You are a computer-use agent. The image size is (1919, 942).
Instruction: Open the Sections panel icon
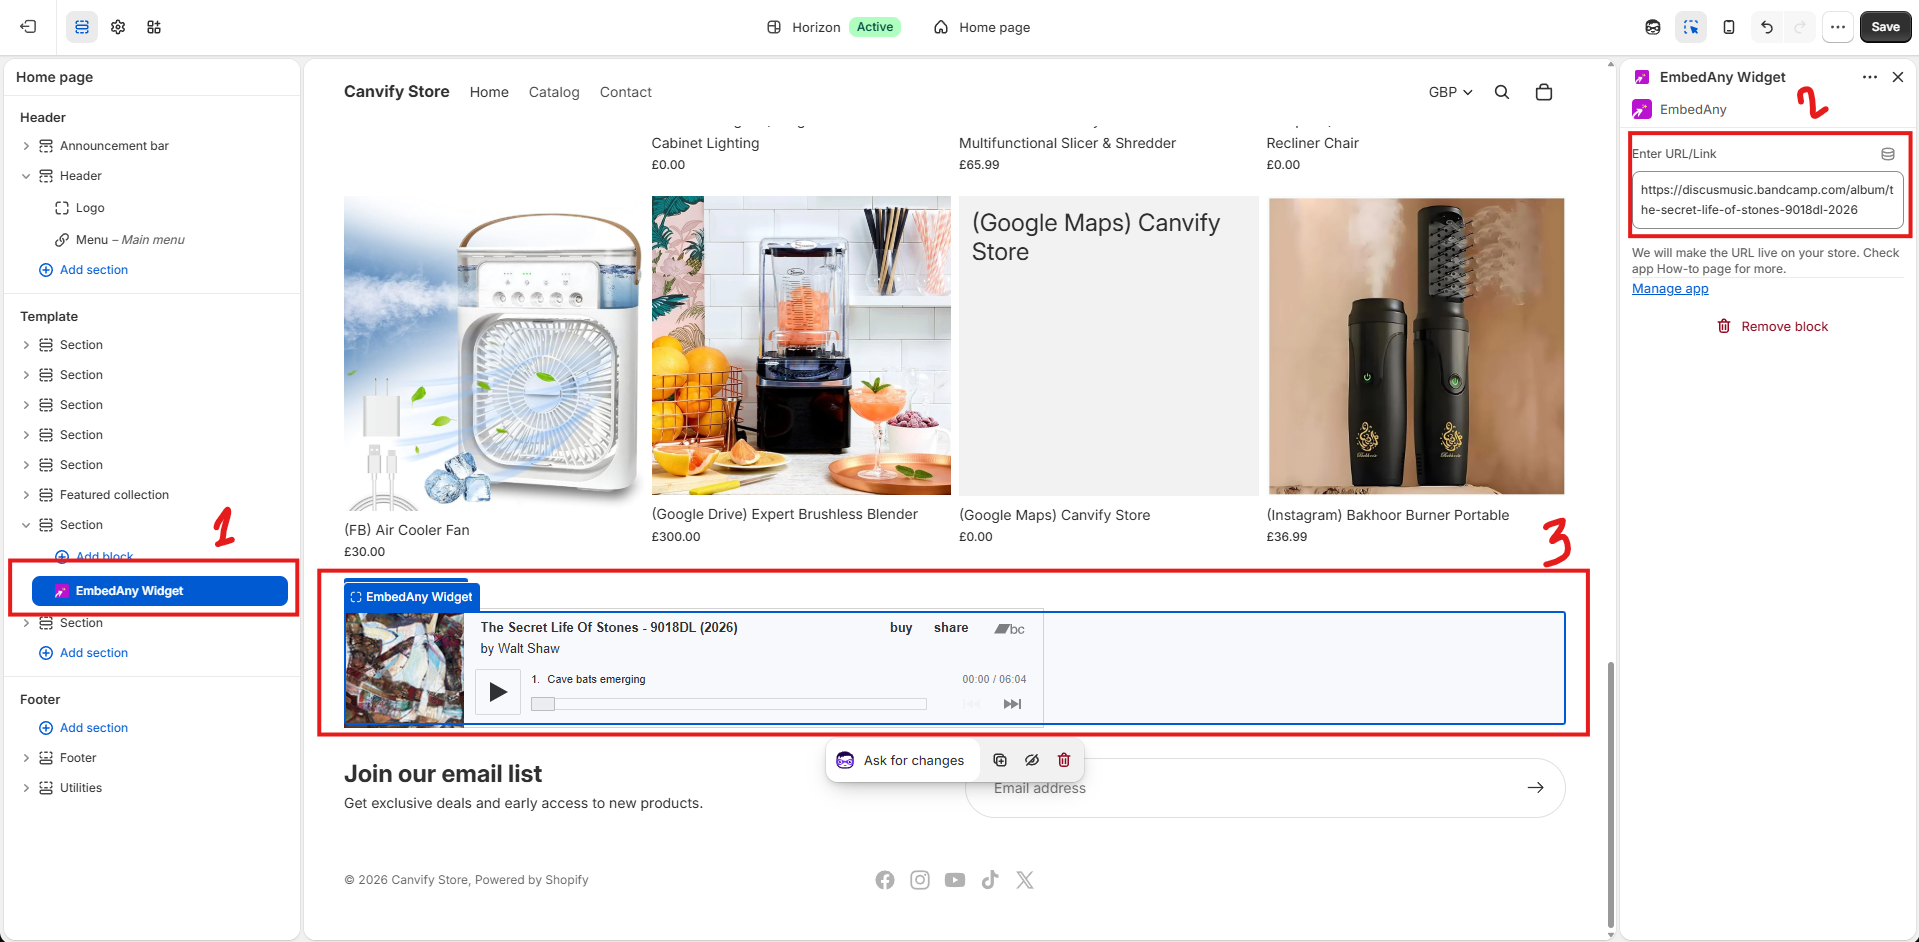(x=82, y=27)
